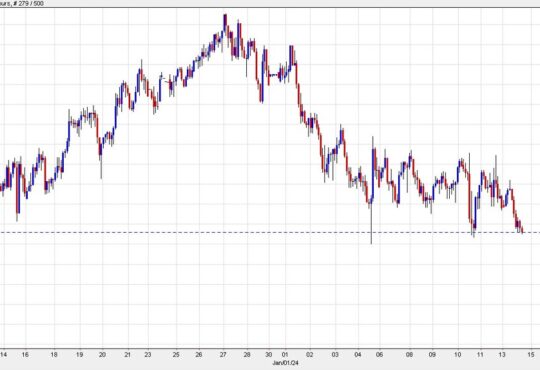Click the '10' date axis label
Viewport: 540px width, 370px height.
pyautogui.click(x=458, y=354)
